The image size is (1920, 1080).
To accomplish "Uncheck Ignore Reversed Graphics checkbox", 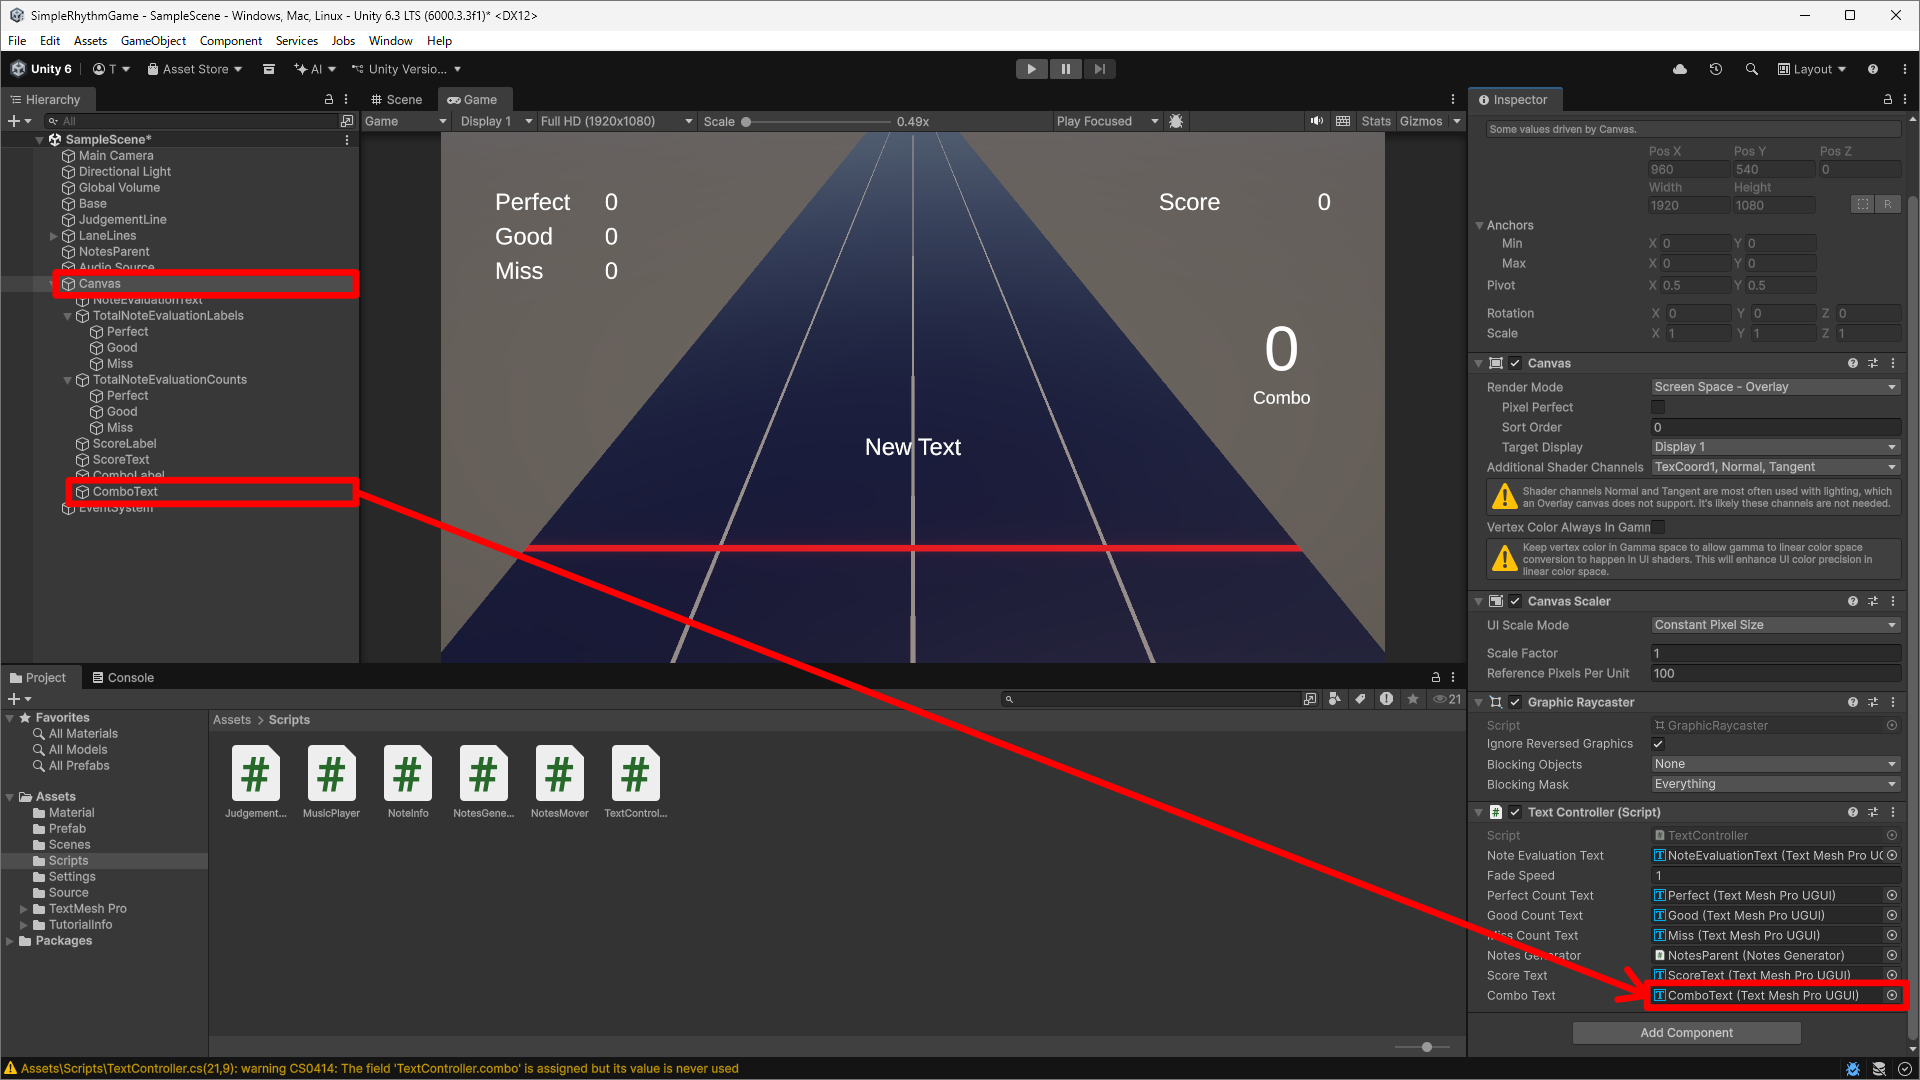I will point(1658,744).
